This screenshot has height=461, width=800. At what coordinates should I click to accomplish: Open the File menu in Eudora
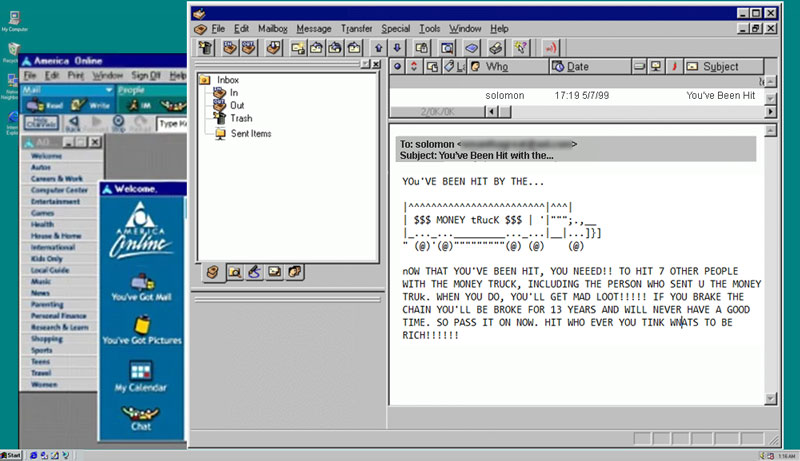pos(218,29)
